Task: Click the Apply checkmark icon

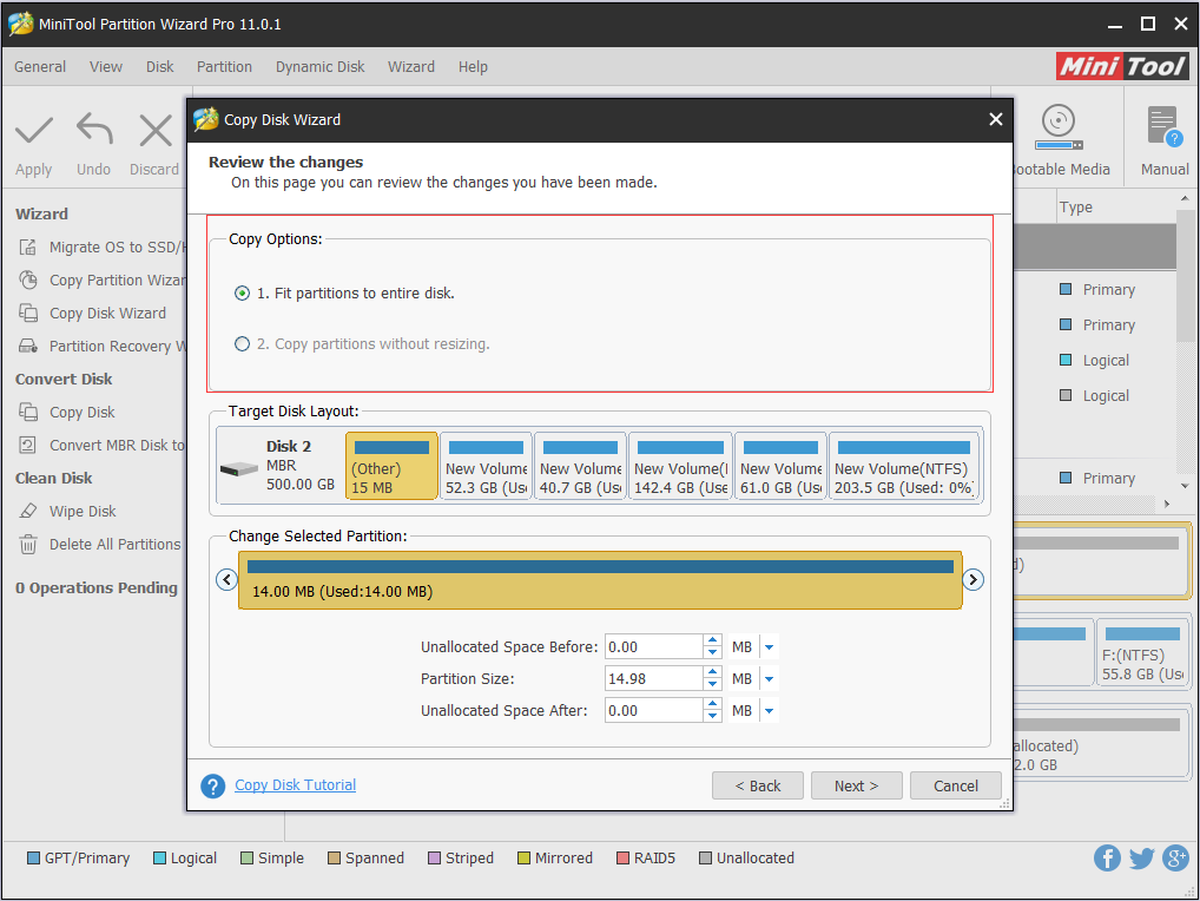Action: click(x=33, y=130)
